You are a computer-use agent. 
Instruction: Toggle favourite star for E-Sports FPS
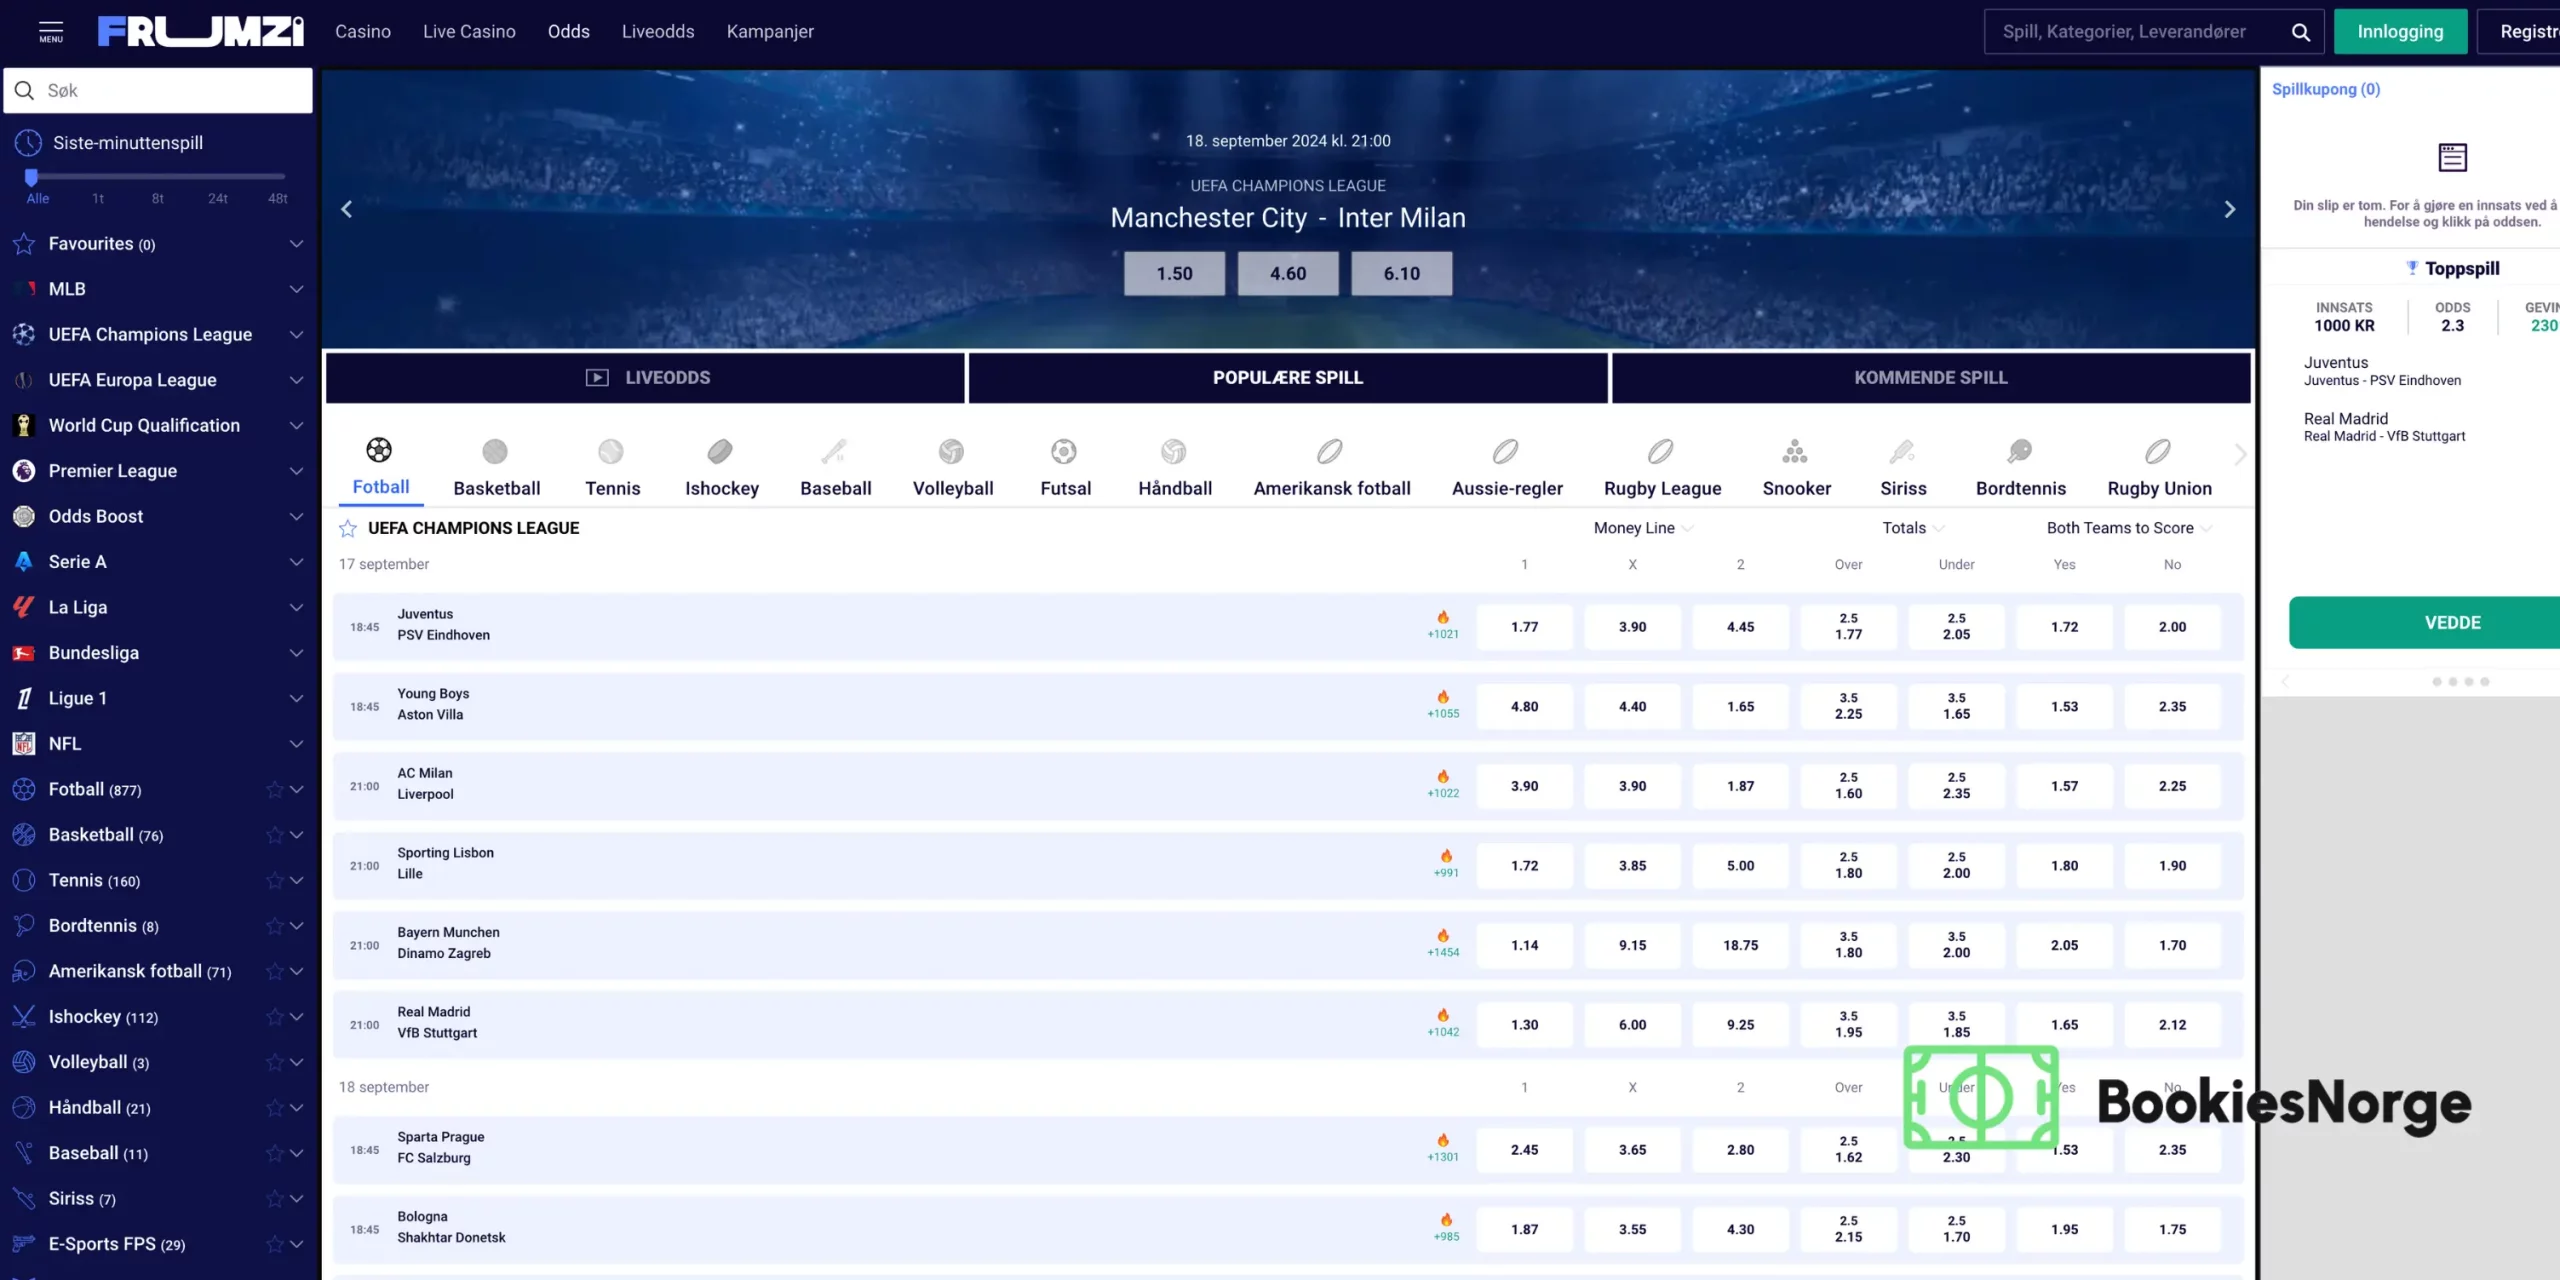click(274, 1244)
